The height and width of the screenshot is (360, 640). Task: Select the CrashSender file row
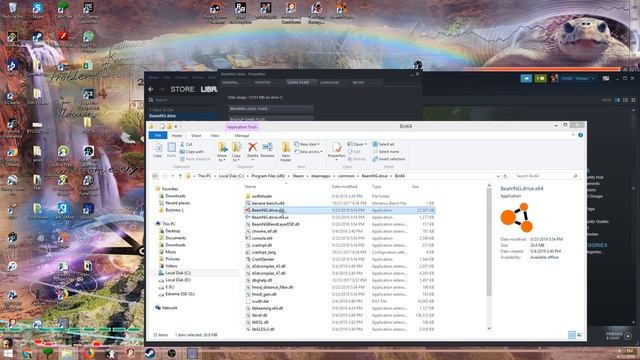click(x=340, y=259)
